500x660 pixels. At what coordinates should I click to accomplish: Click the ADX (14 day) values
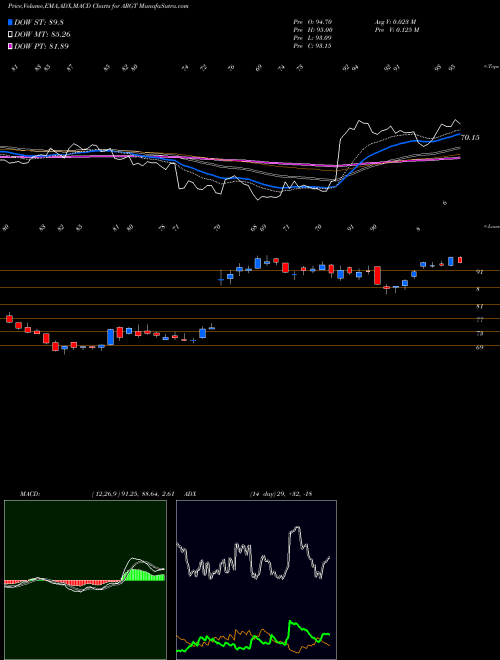[281, 494]
